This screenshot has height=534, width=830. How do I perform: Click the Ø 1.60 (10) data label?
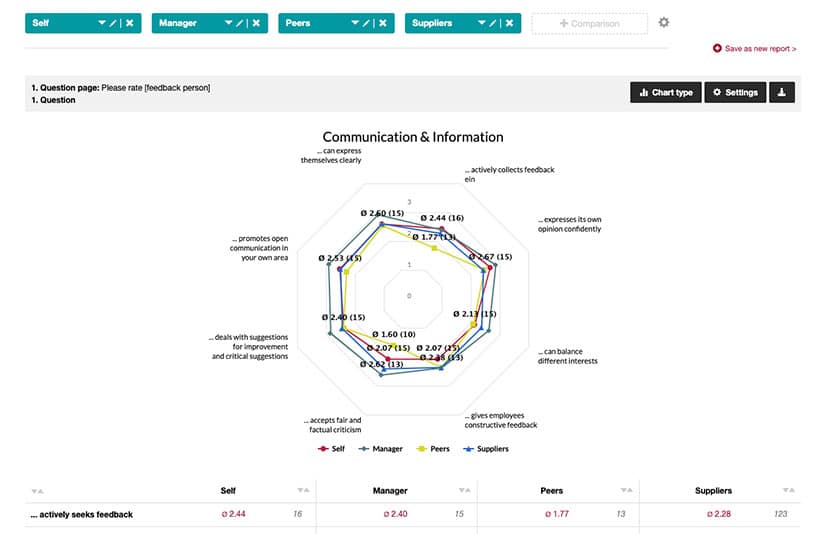coord(394,334)
